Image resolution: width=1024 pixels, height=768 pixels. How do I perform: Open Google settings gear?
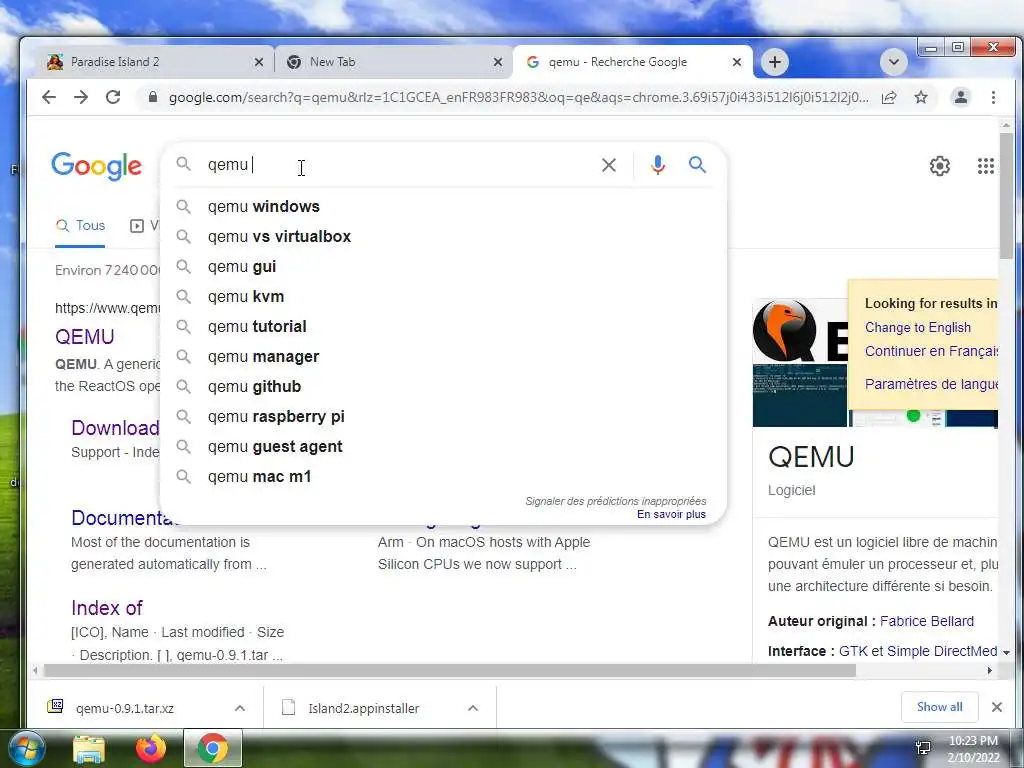click(940, 166)
